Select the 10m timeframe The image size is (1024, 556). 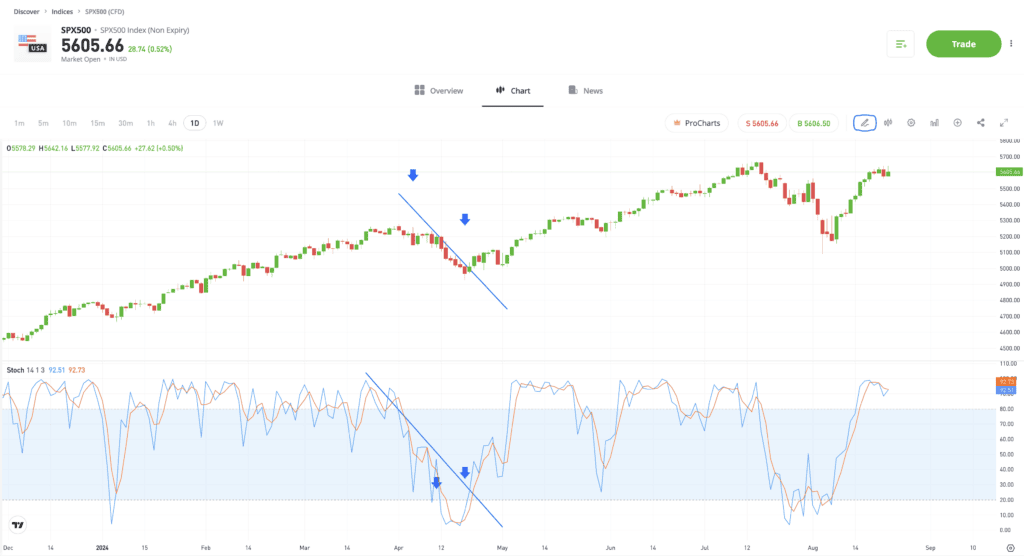(69, 123)
